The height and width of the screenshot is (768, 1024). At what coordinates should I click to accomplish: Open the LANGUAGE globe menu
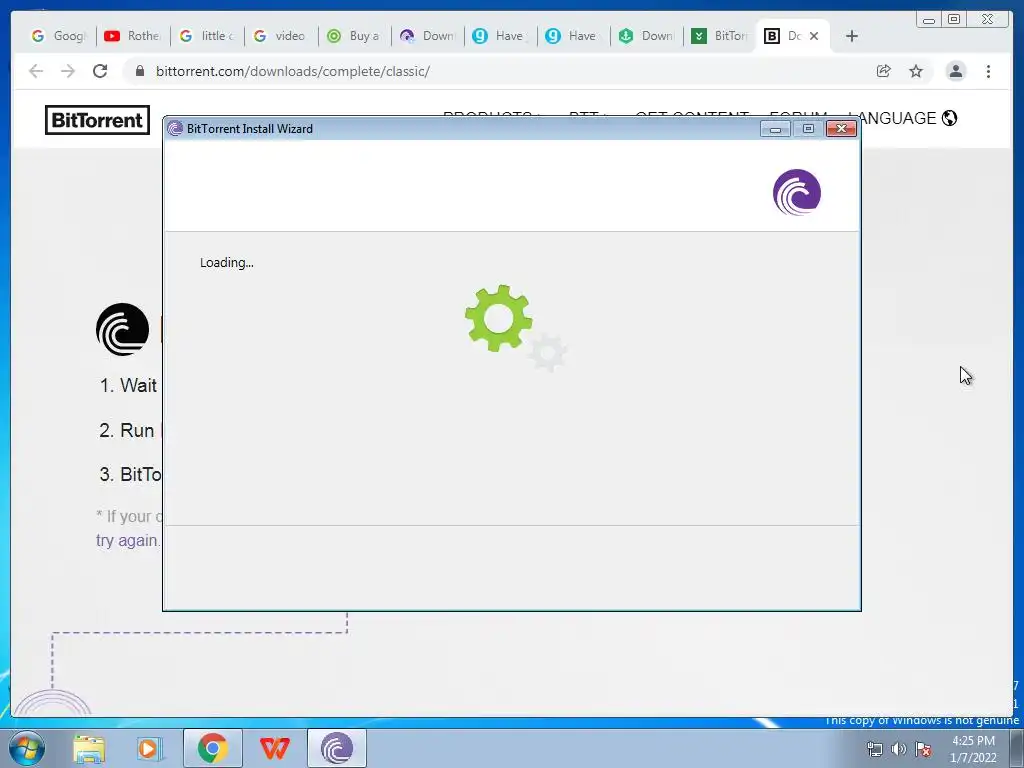[909, 118]
